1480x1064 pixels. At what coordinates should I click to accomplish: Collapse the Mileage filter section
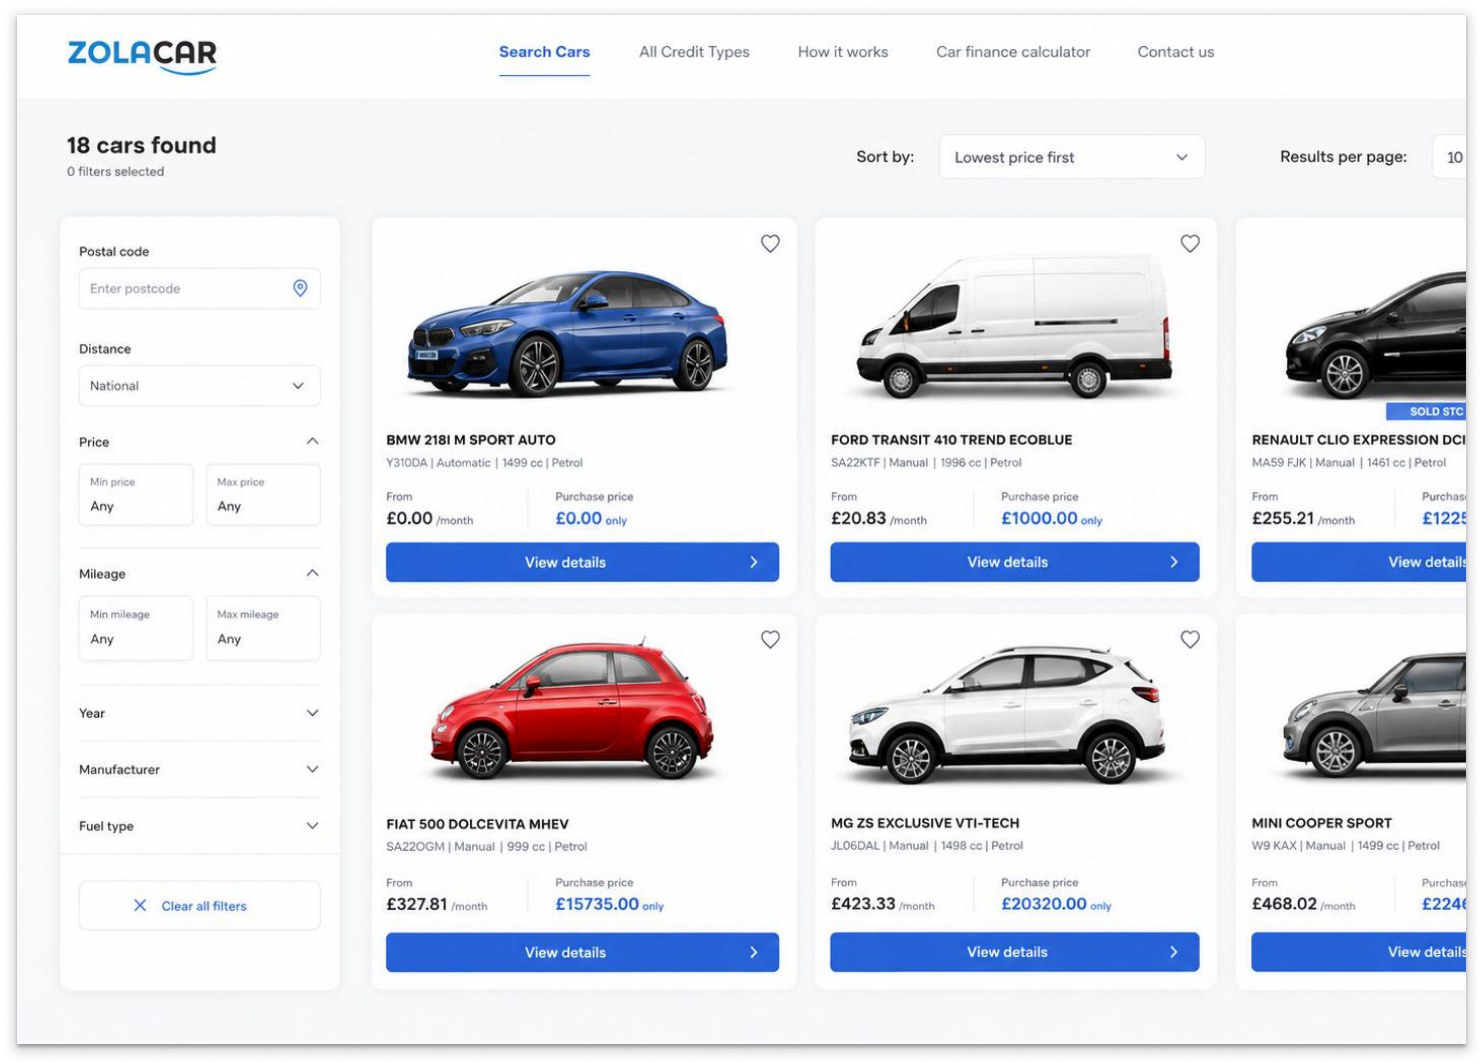point(312,573)
